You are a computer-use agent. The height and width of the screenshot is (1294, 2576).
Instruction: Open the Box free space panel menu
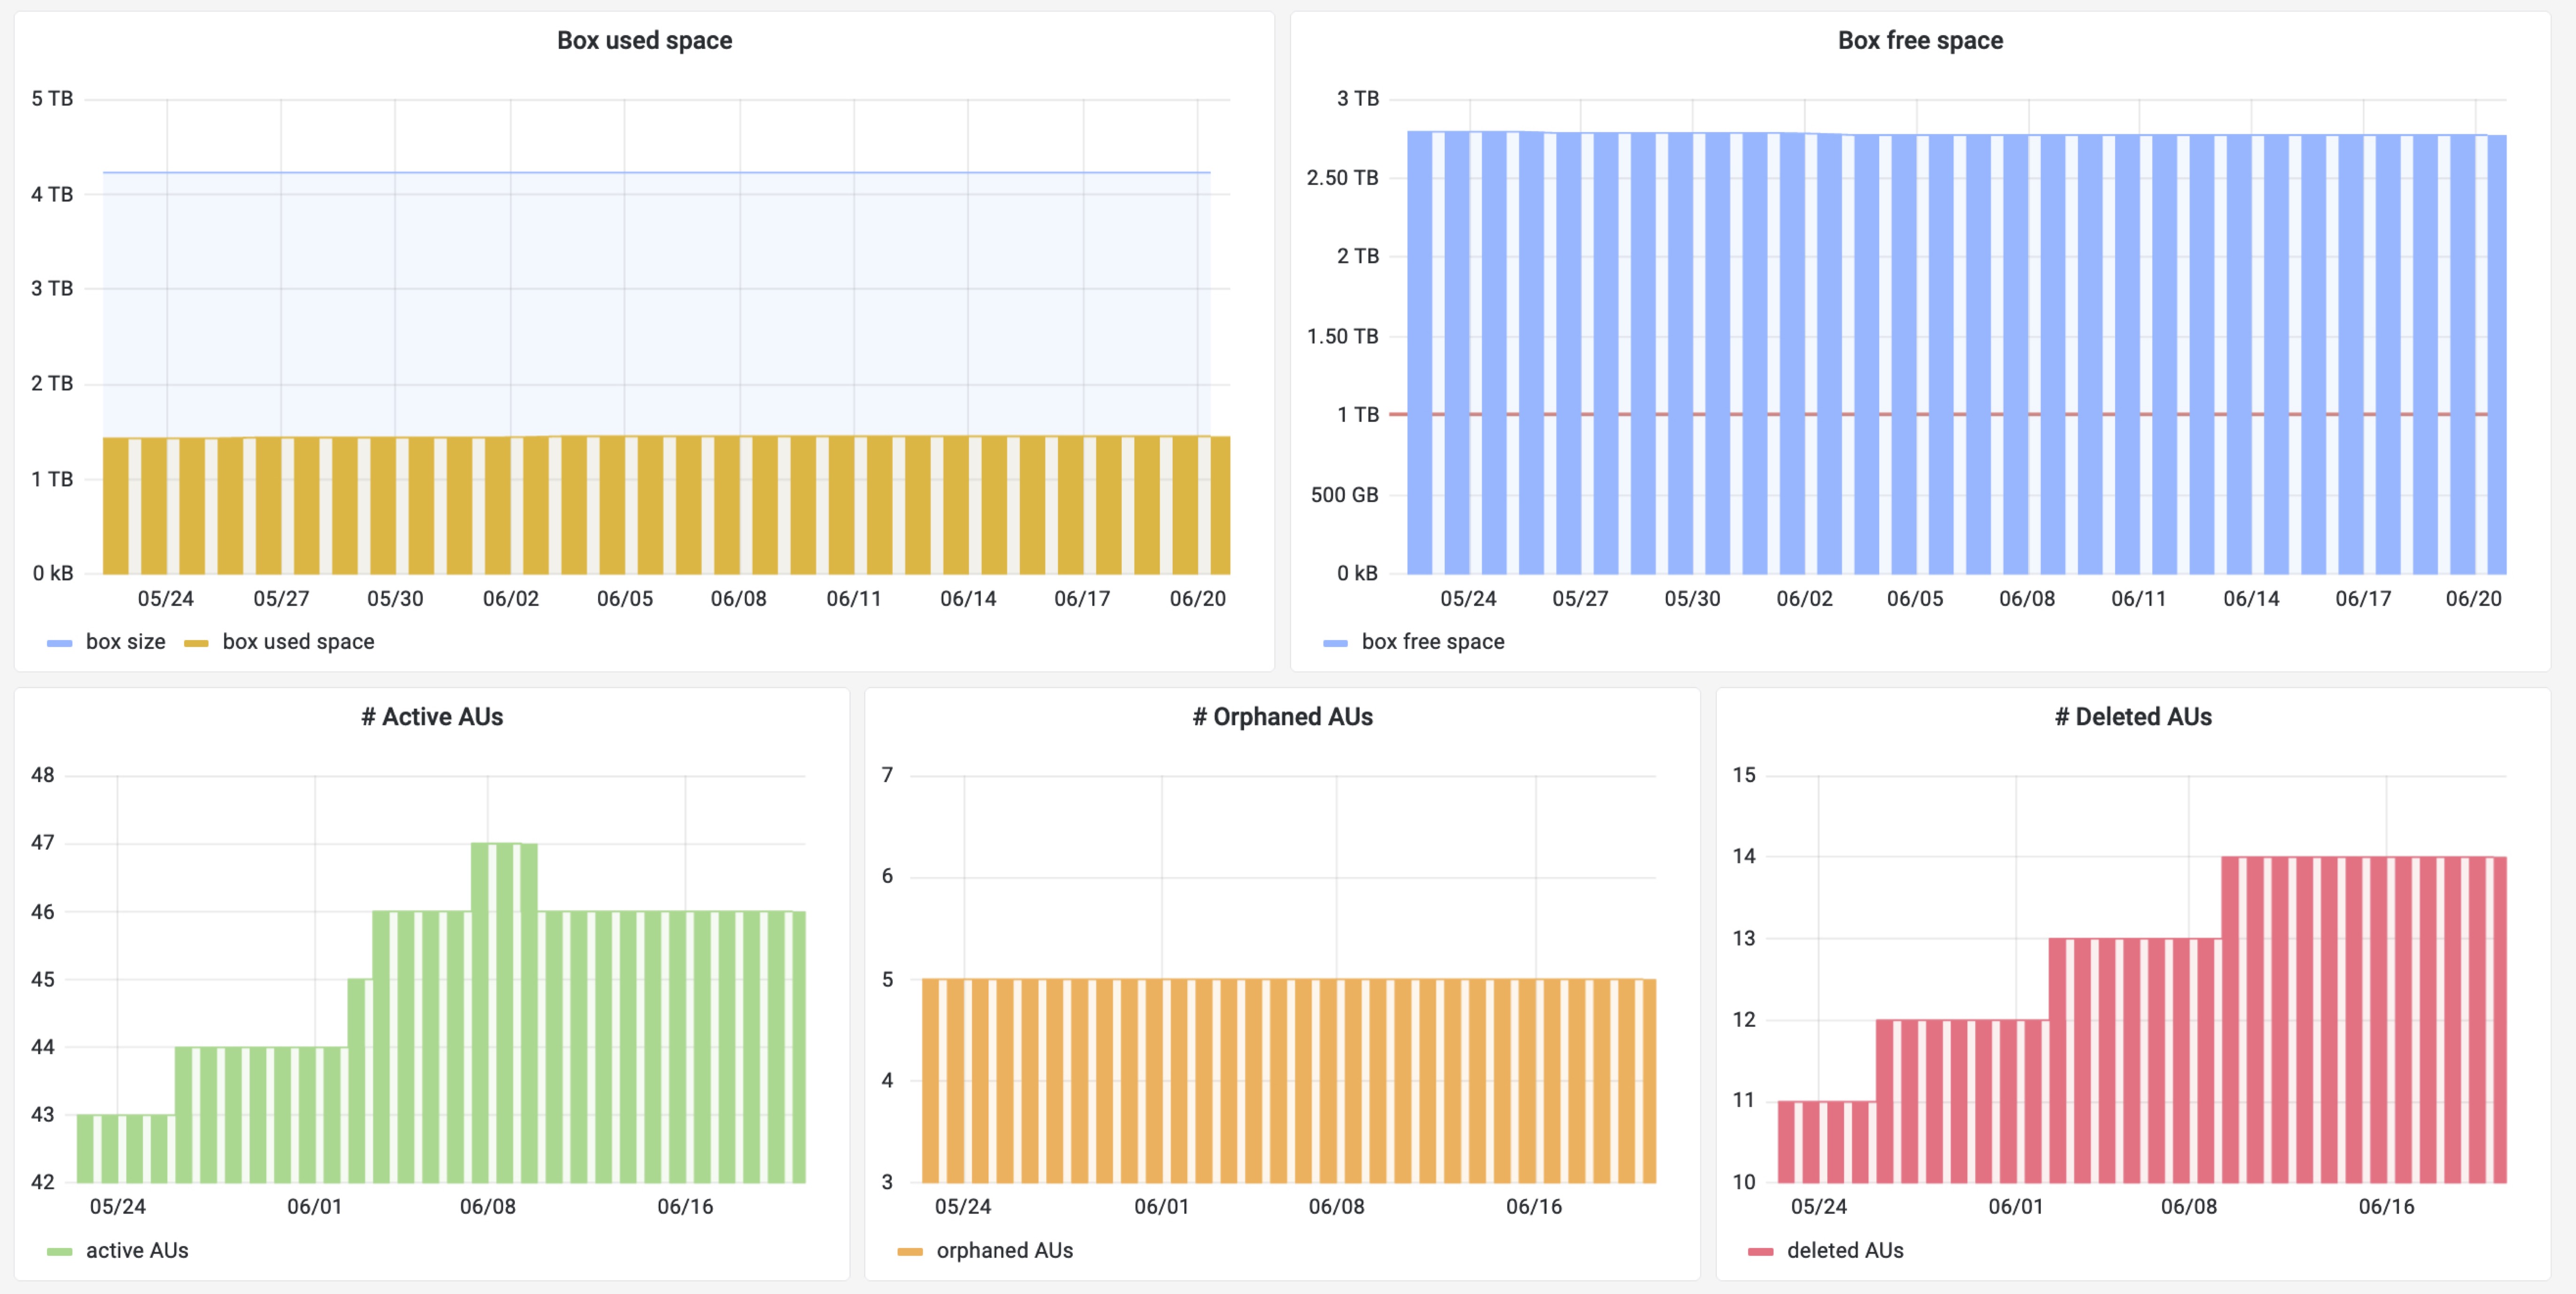tap(1920, 41)
